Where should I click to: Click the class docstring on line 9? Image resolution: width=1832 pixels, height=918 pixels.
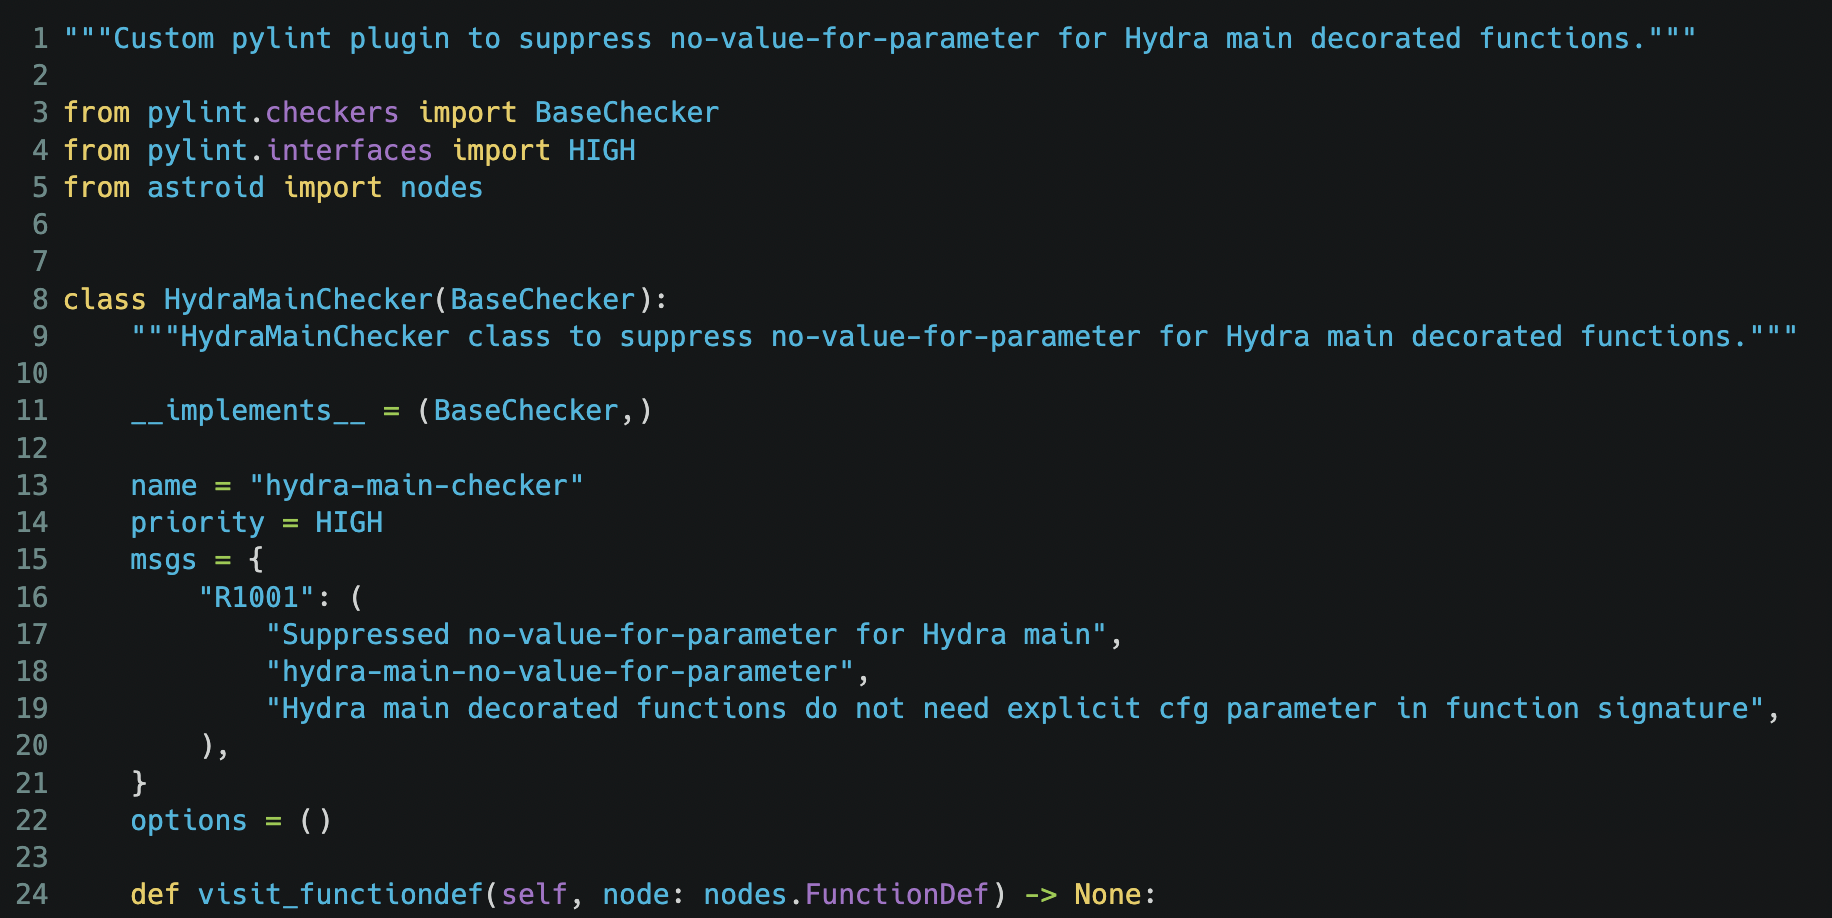964,336
